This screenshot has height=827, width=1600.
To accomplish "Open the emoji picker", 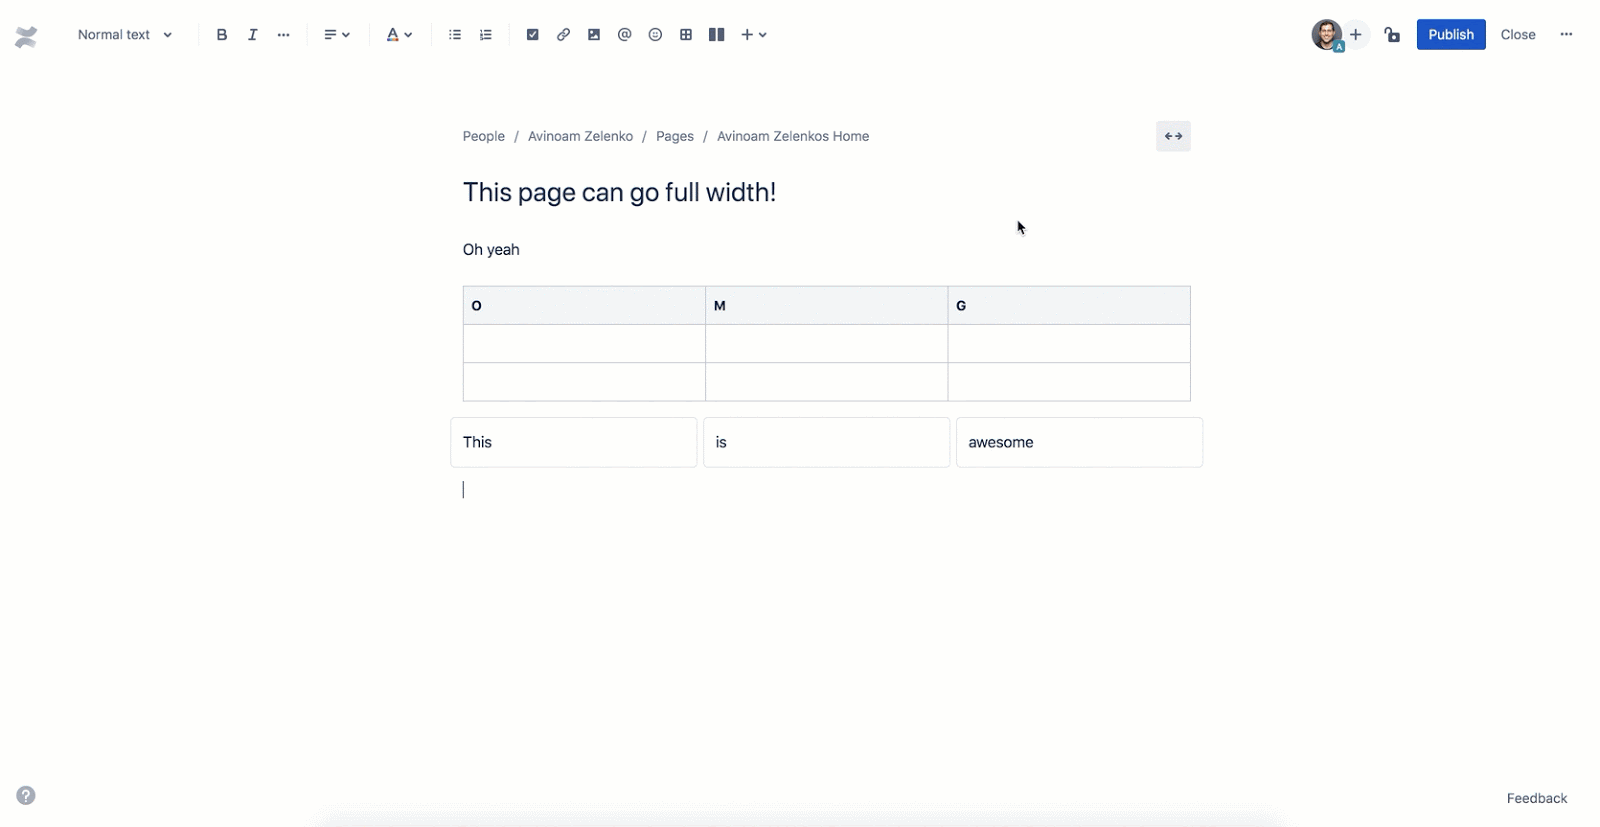I will tap(655, 35).
